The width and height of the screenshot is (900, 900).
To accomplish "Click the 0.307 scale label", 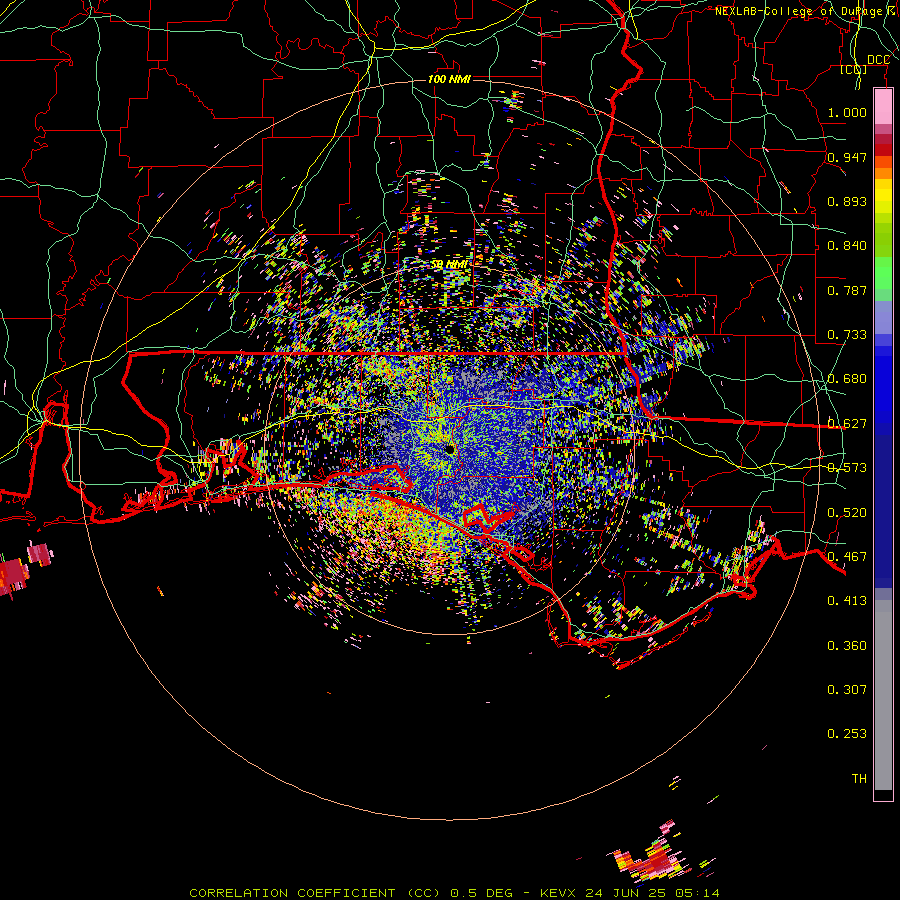I will (x=847, y=690).
